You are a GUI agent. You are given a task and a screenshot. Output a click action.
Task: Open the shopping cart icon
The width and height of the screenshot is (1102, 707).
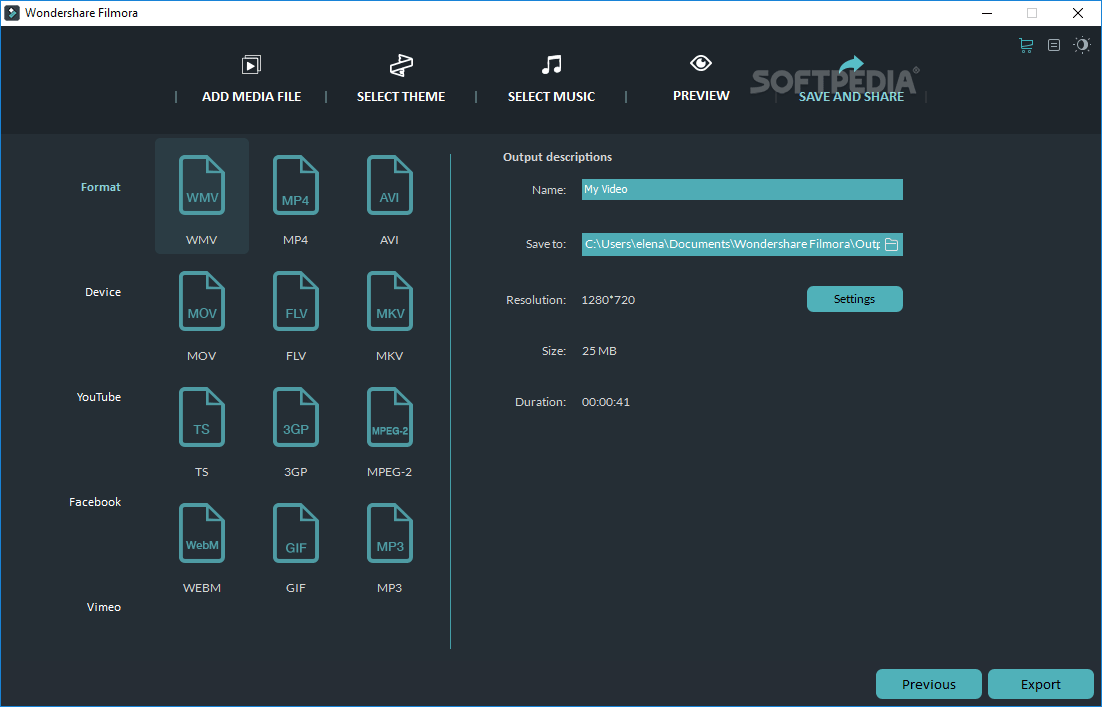coord(1026,46)
